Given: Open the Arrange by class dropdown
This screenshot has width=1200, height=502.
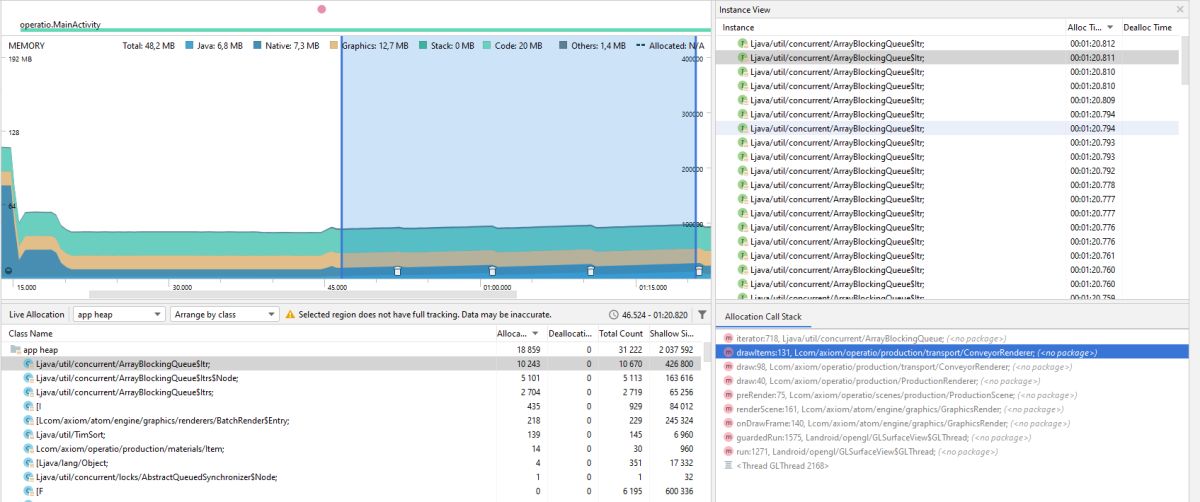Looking at the screenshot, I should tap(224, 314).
